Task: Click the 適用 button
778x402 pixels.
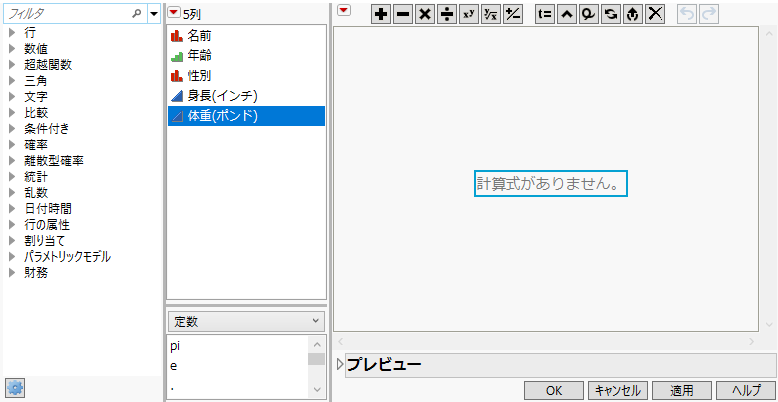Action: 682,391
